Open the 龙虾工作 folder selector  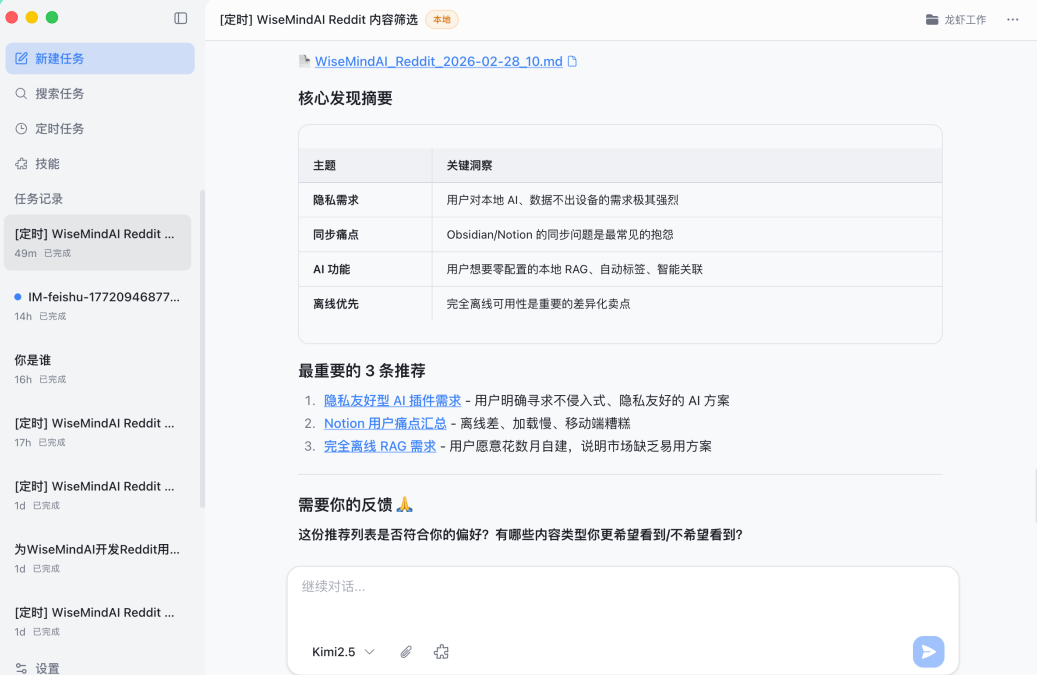956,20
